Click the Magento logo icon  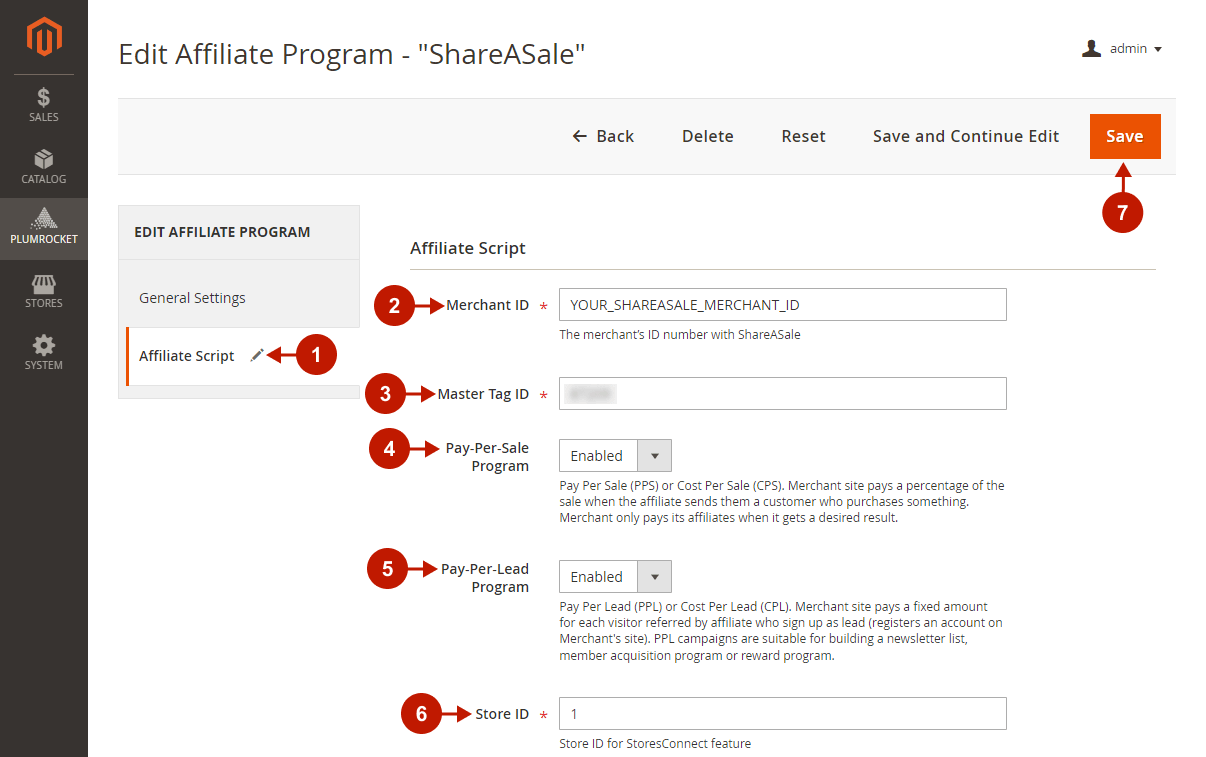point(44,37)
